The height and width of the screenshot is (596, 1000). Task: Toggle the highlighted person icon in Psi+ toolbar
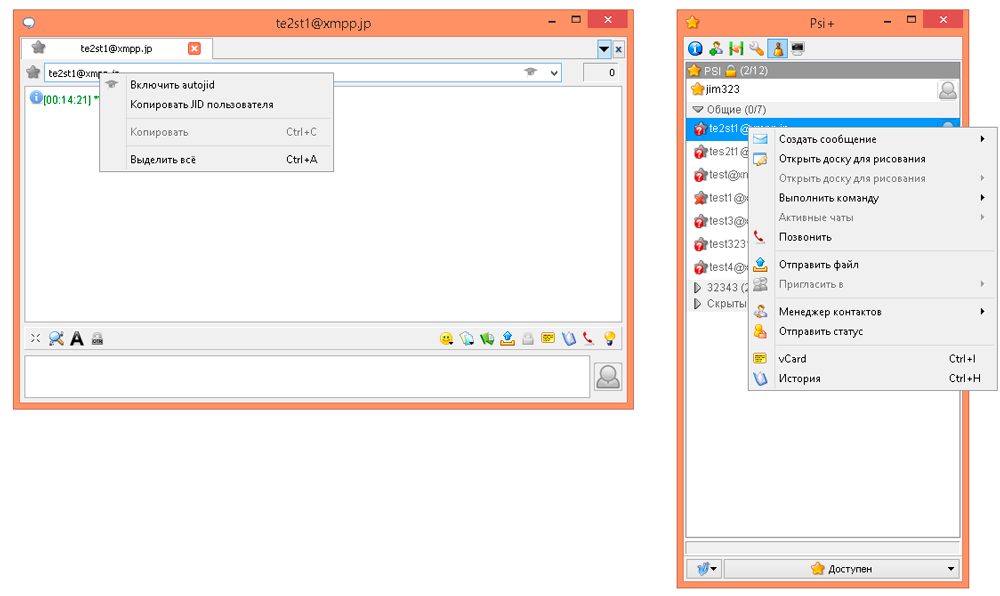pos(777,48)
